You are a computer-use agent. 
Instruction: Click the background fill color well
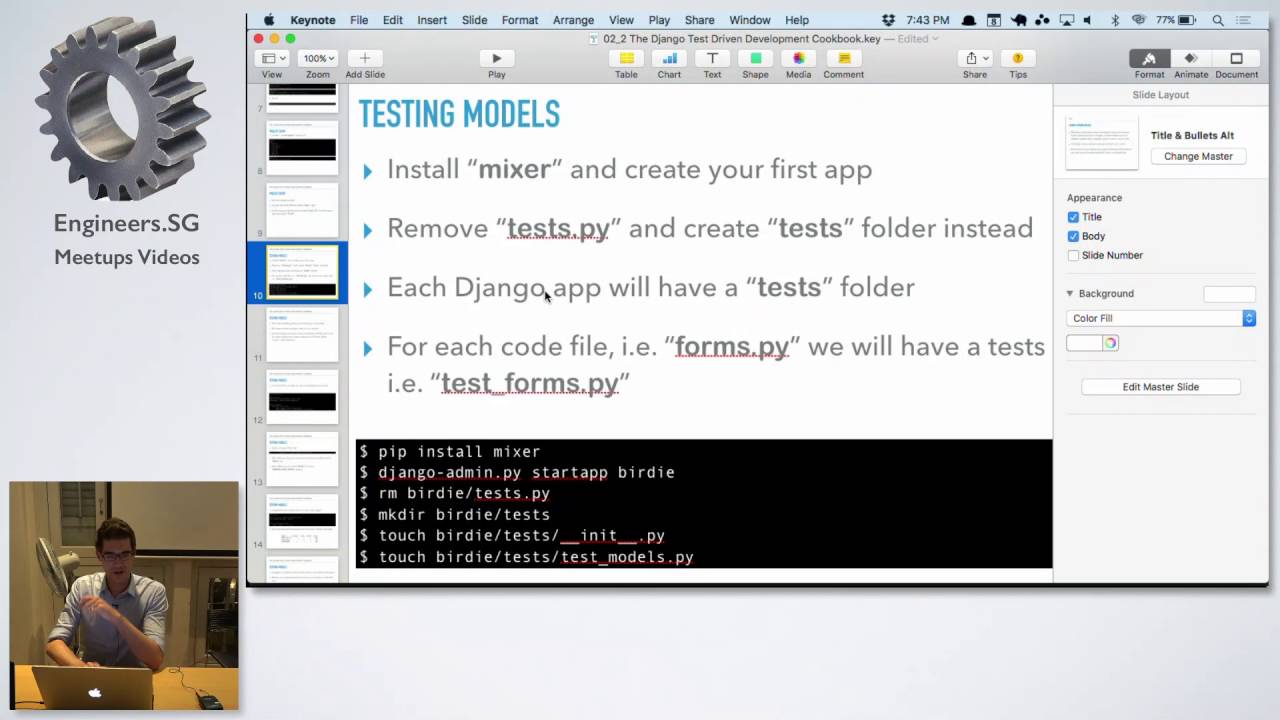1084,343
